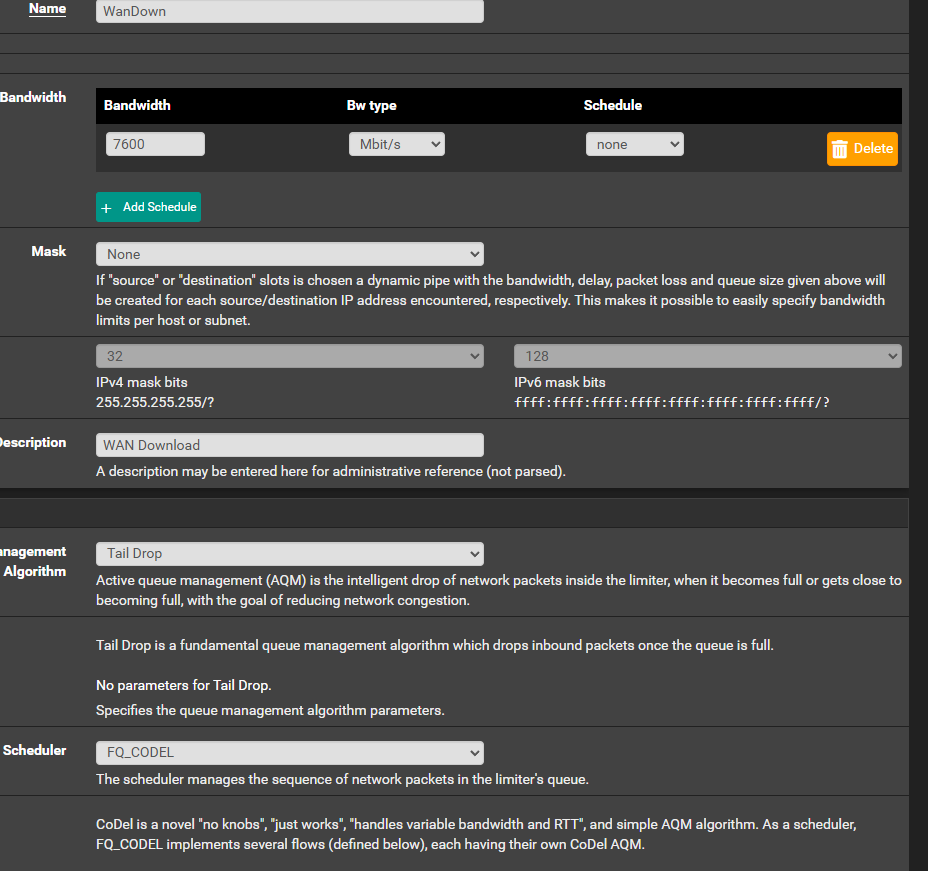Click the Mask field label
The height and width of the screenshot is (871, 928).
pyautogui.click(x=48, y=251)
